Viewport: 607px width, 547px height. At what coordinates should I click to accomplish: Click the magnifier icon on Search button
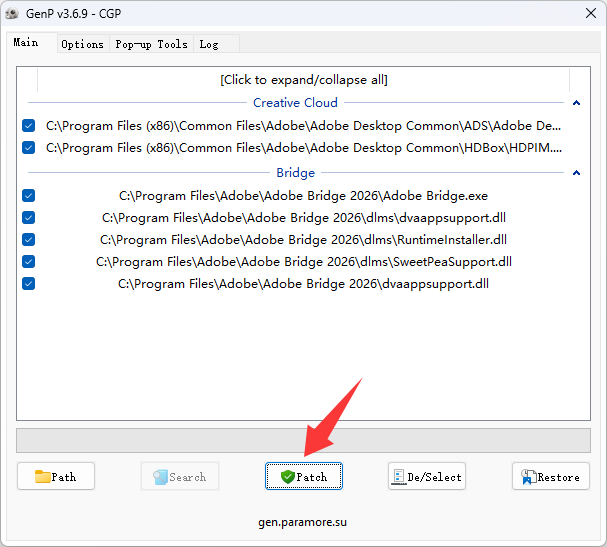coord(160,477)
